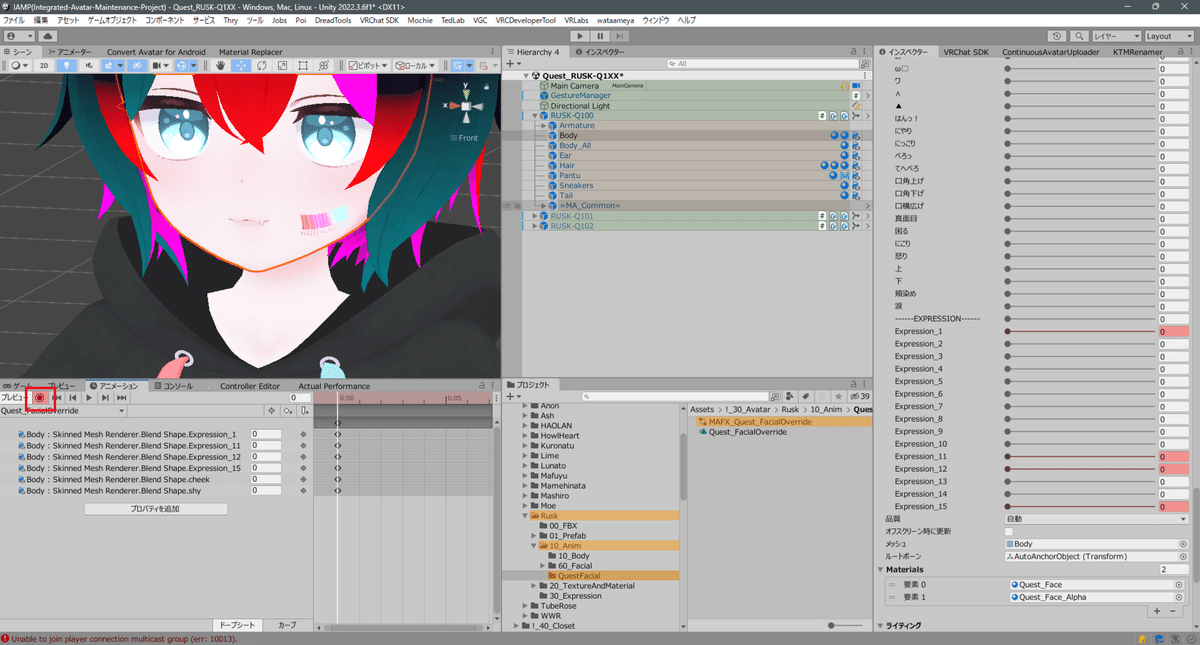
Task: Toggle scene audio mute button
Action: [x=89, y=65]
